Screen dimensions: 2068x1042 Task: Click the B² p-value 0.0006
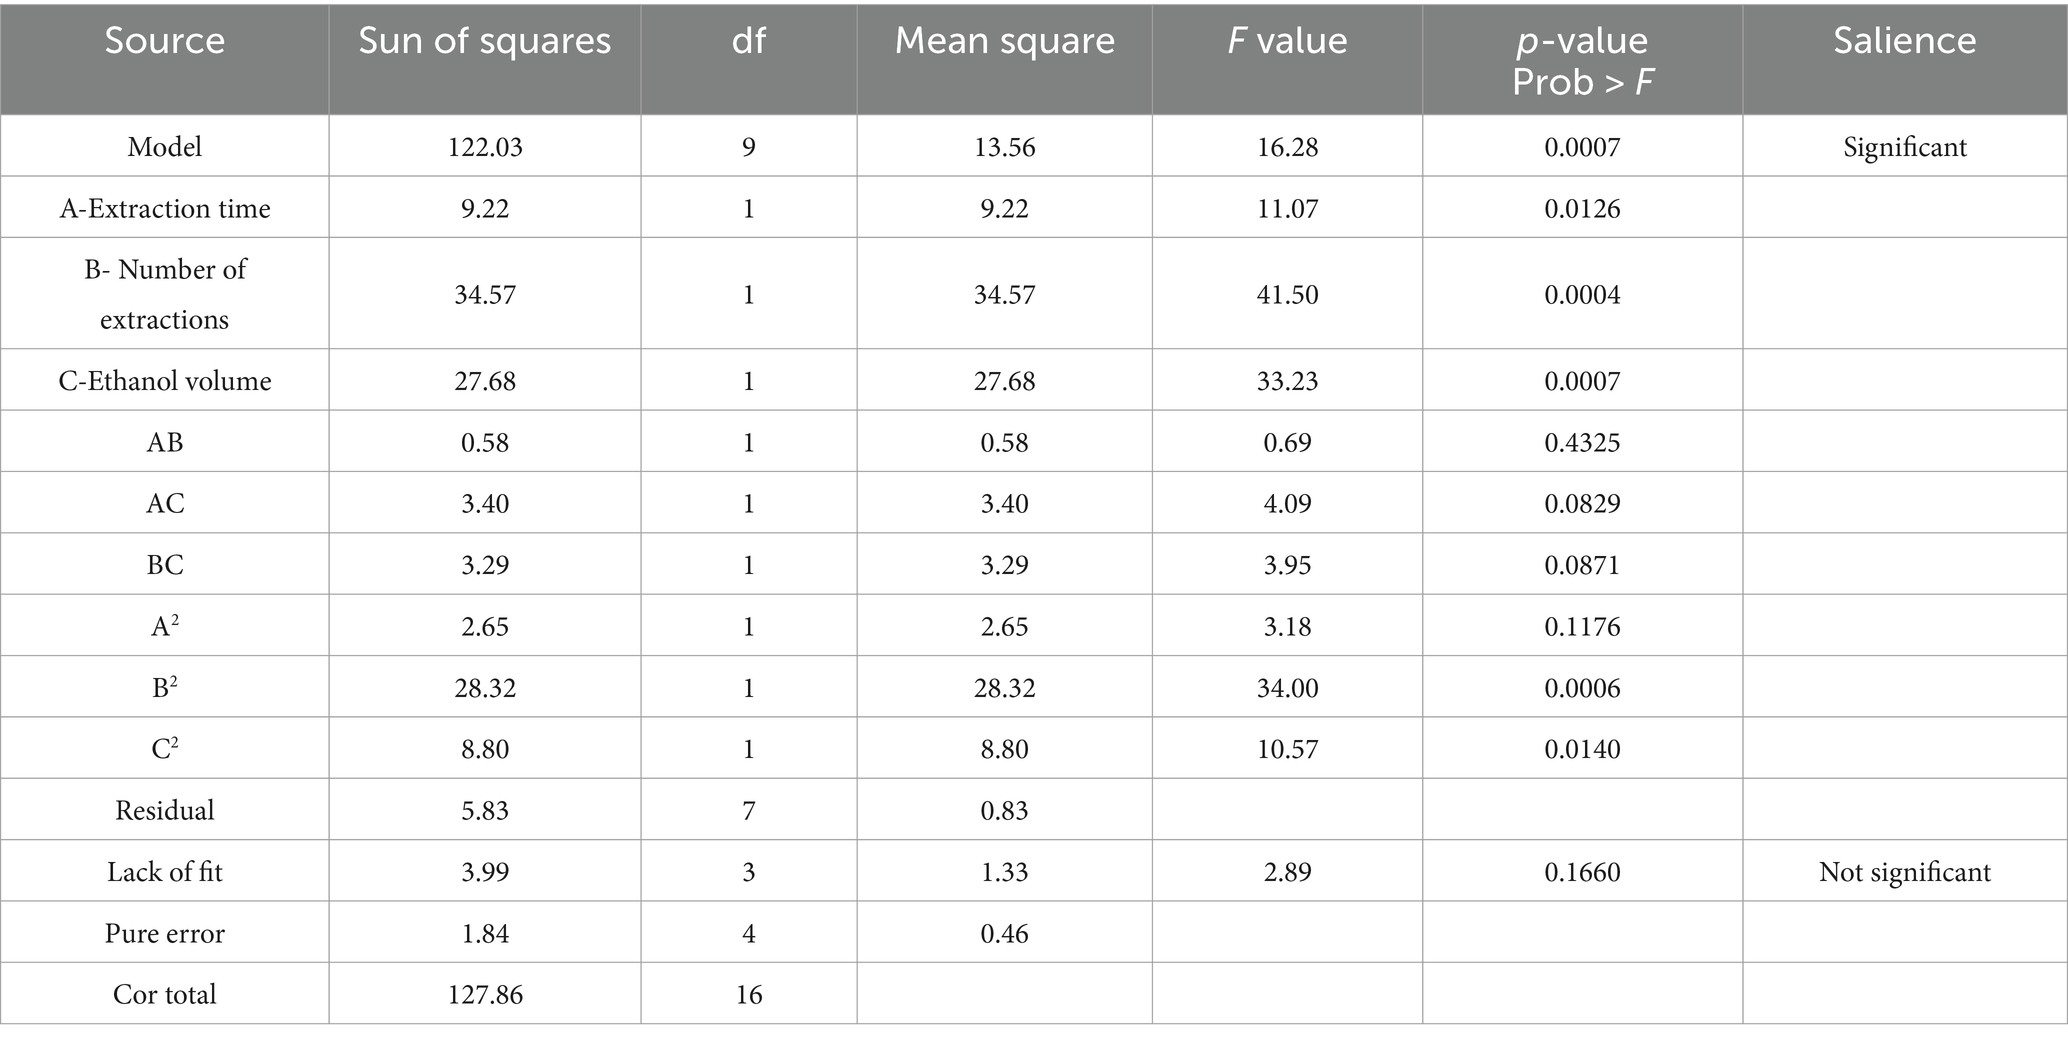[x=1582, y=688]
